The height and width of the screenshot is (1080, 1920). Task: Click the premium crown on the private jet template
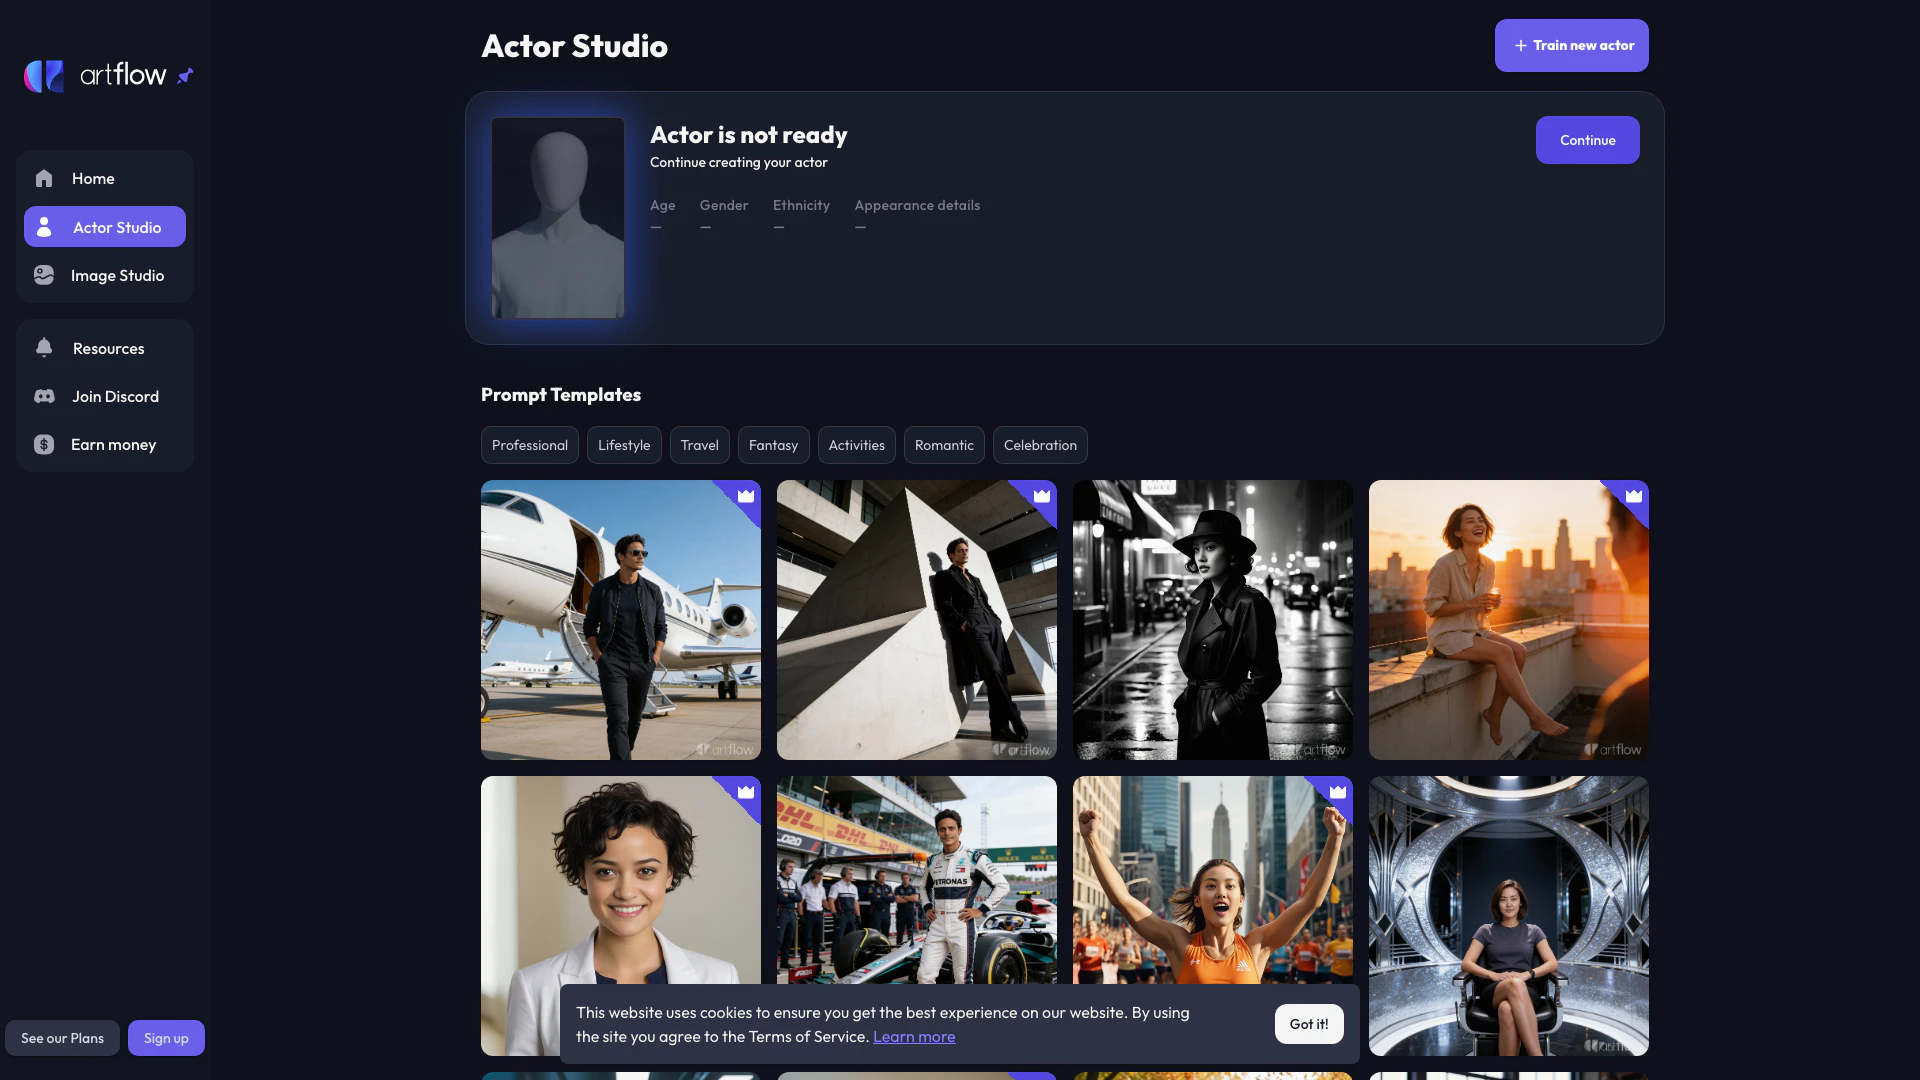746,496
